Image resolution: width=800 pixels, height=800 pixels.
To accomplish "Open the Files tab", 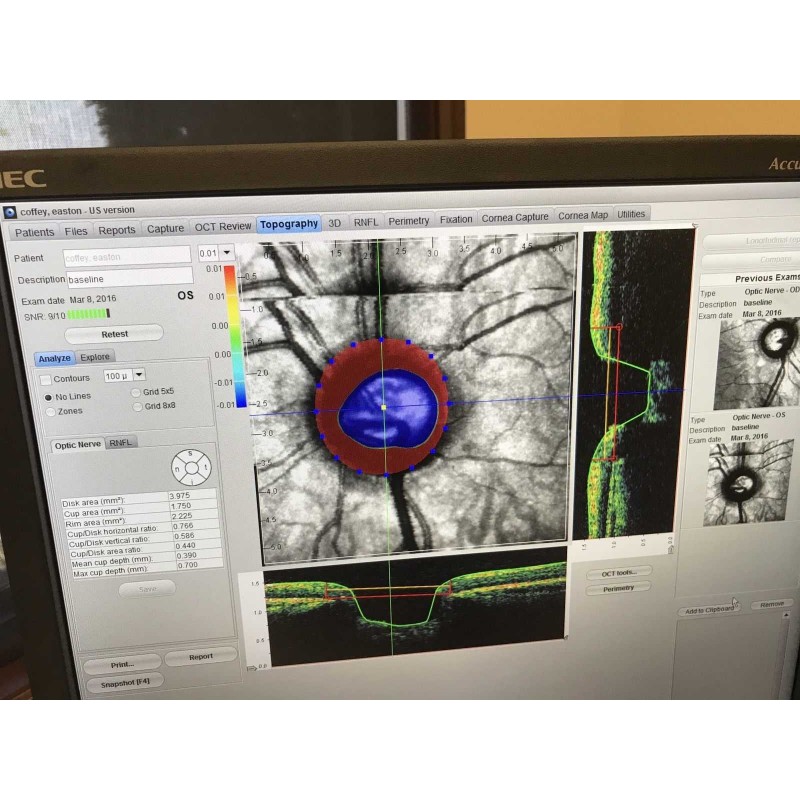I will [x=76, y=231].
